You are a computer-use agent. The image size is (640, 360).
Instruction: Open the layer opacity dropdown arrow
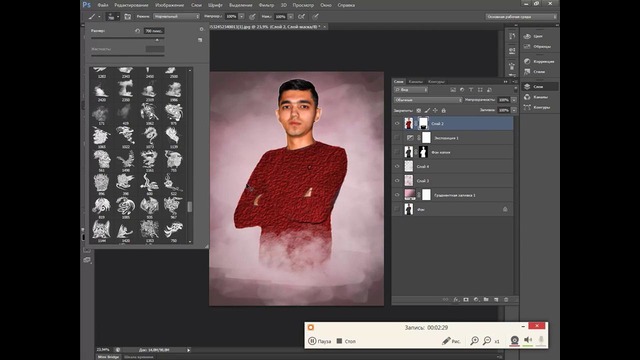click(514, 100)
